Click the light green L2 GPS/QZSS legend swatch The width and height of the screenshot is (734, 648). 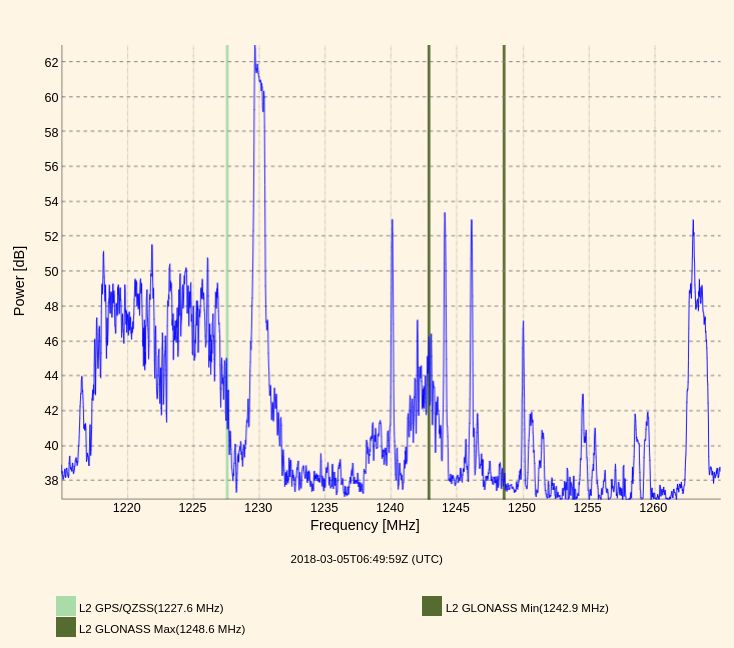tap(66, 606)
